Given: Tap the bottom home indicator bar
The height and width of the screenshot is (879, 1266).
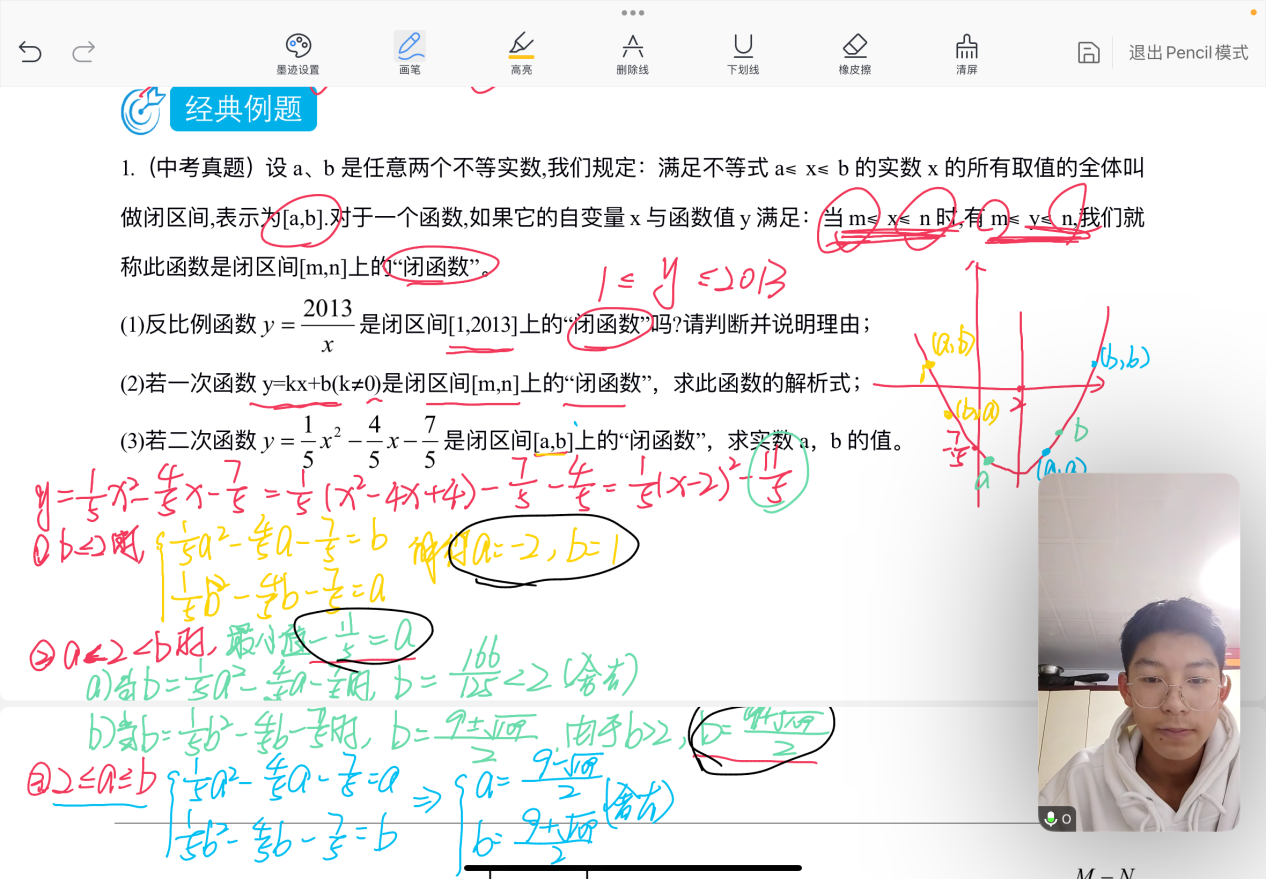Looking at the screenshot, I should coord(633,867).
